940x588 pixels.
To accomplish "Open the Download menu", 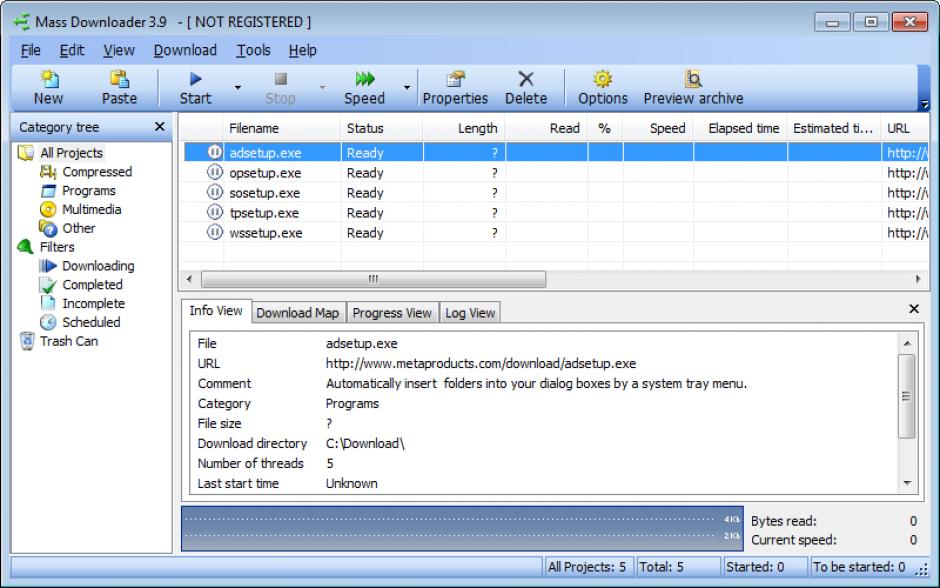I will [x=185, y=50].
